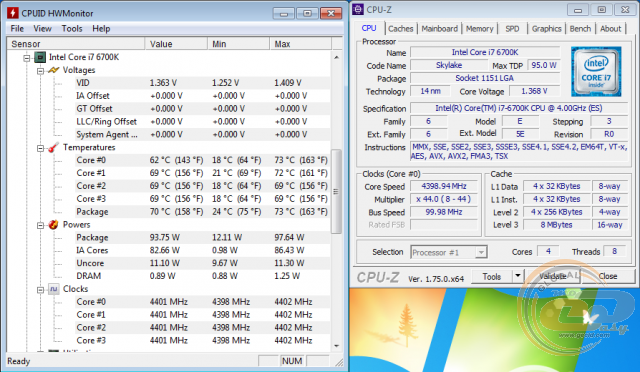Screen dimensions: 640x372
Task: Click the CPU-Z title bar app icon
Action: (x=358, y=9)
